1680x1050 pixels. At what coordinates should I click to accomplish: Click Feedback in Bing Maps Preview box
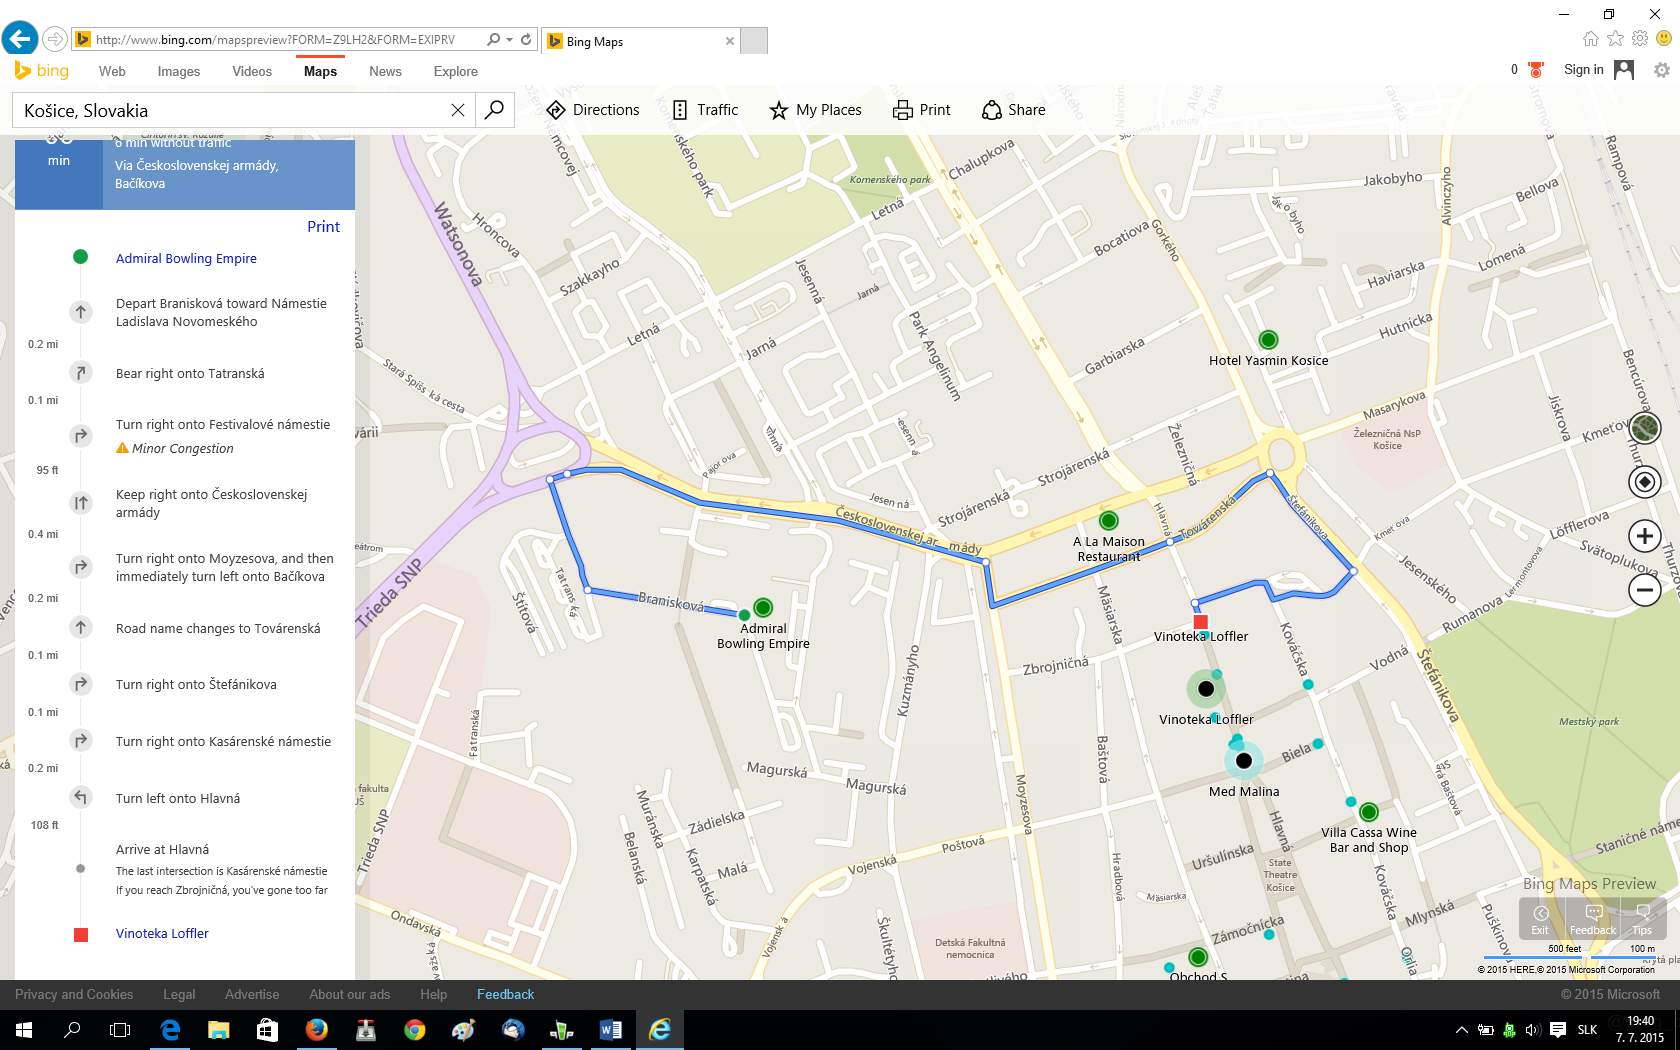(1593, 919)
